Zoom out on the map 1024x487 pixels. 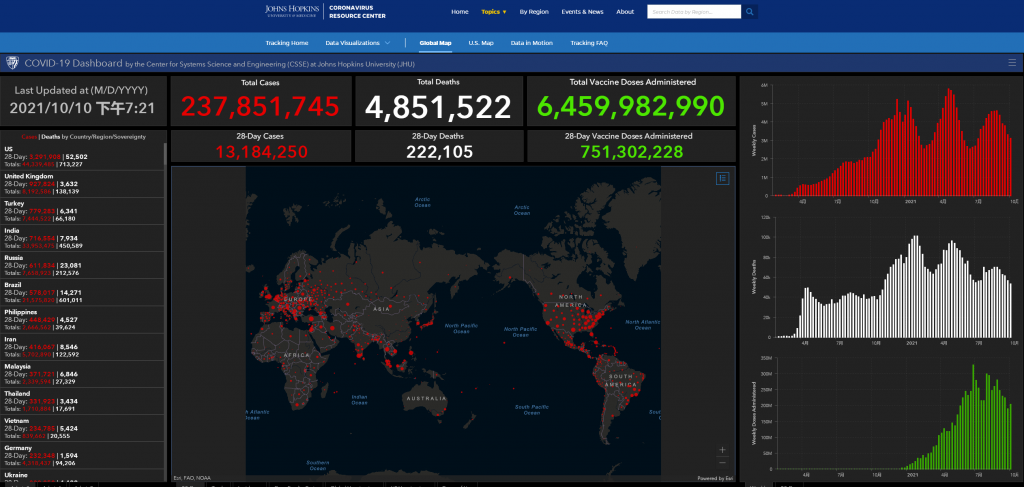(722, 463)
